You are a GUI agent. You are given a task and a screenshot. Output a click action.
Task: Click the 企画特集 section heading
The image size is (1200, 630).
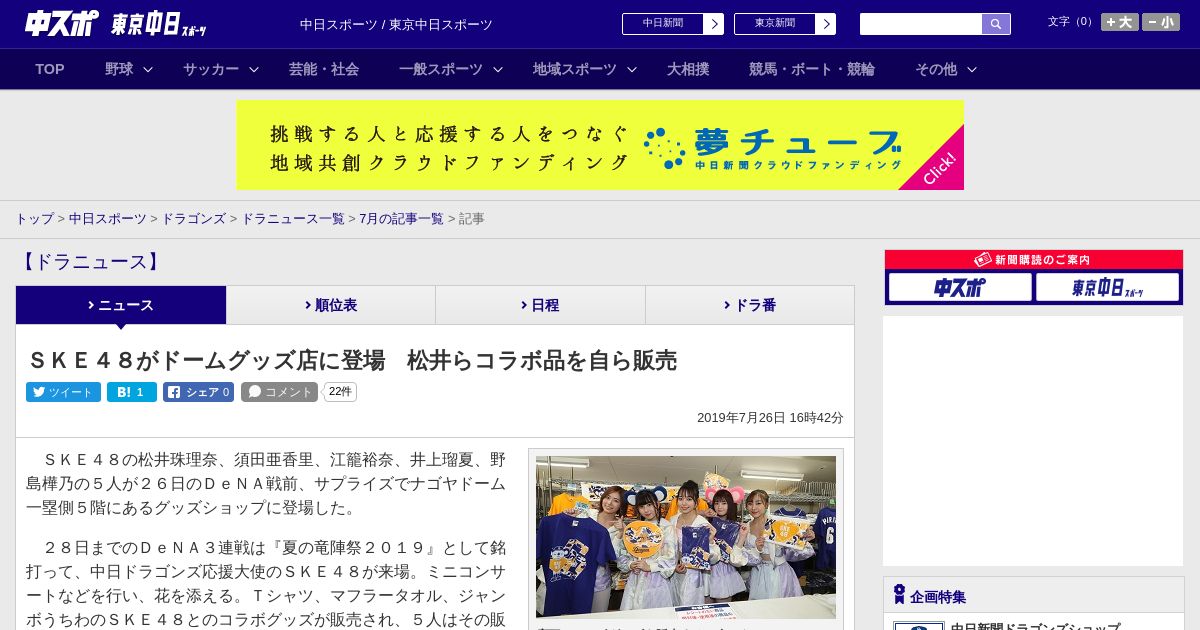938,597
